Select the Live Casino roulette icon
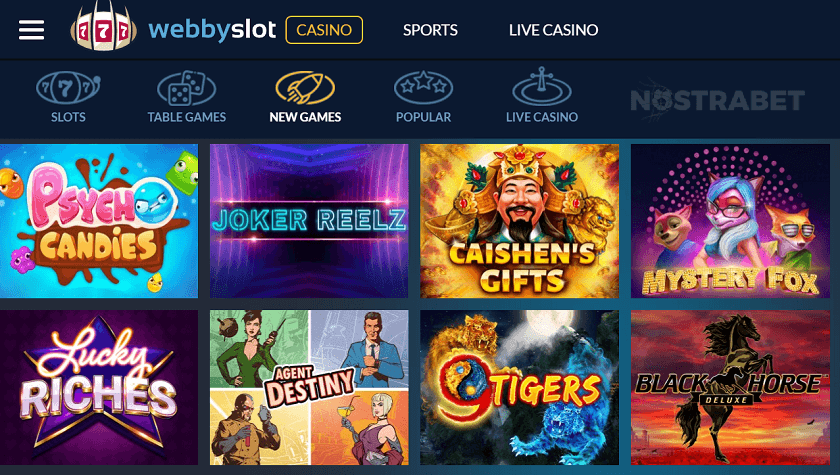Screen dimensions: 840x475 click(542, 87)
